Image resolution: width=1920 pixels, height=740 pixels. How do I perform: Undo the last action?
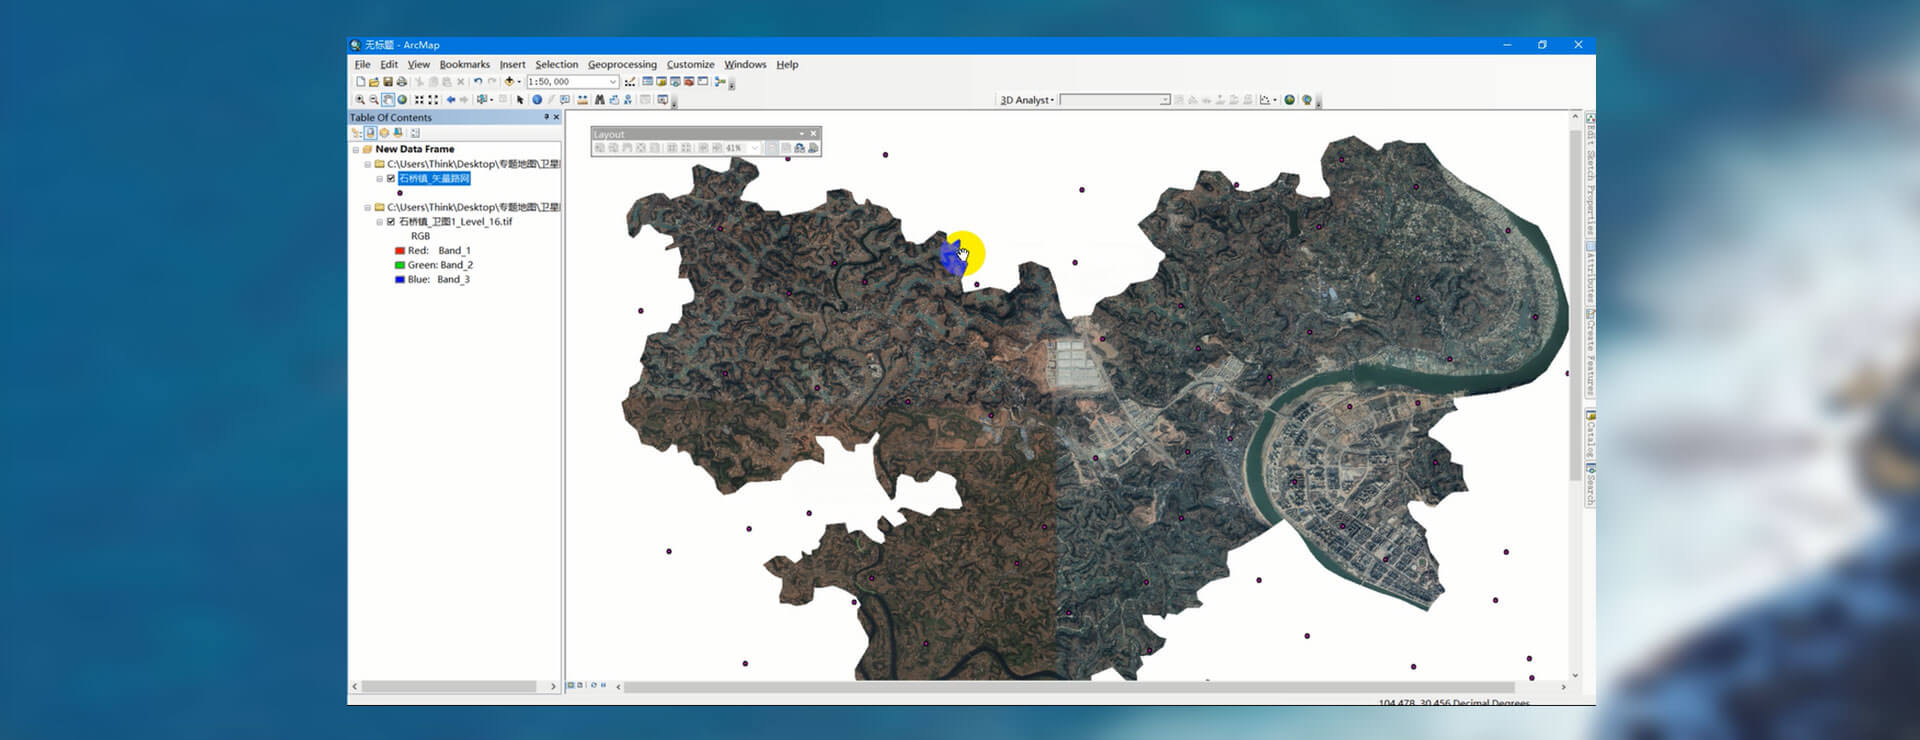(478, 82)
